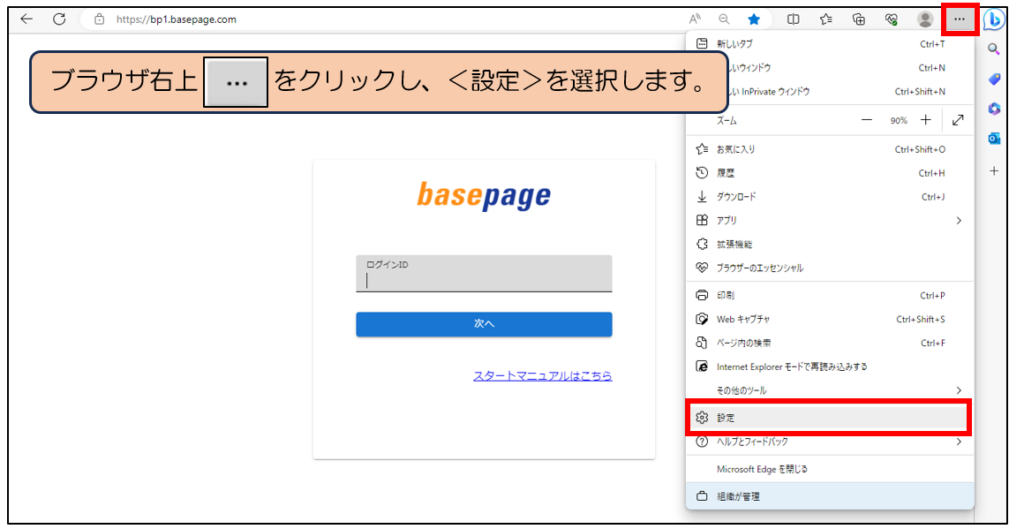Viewport: 1024px width, 529px height.
Task: Click the full screen zoom arrow icon
Action: point(958,120)
